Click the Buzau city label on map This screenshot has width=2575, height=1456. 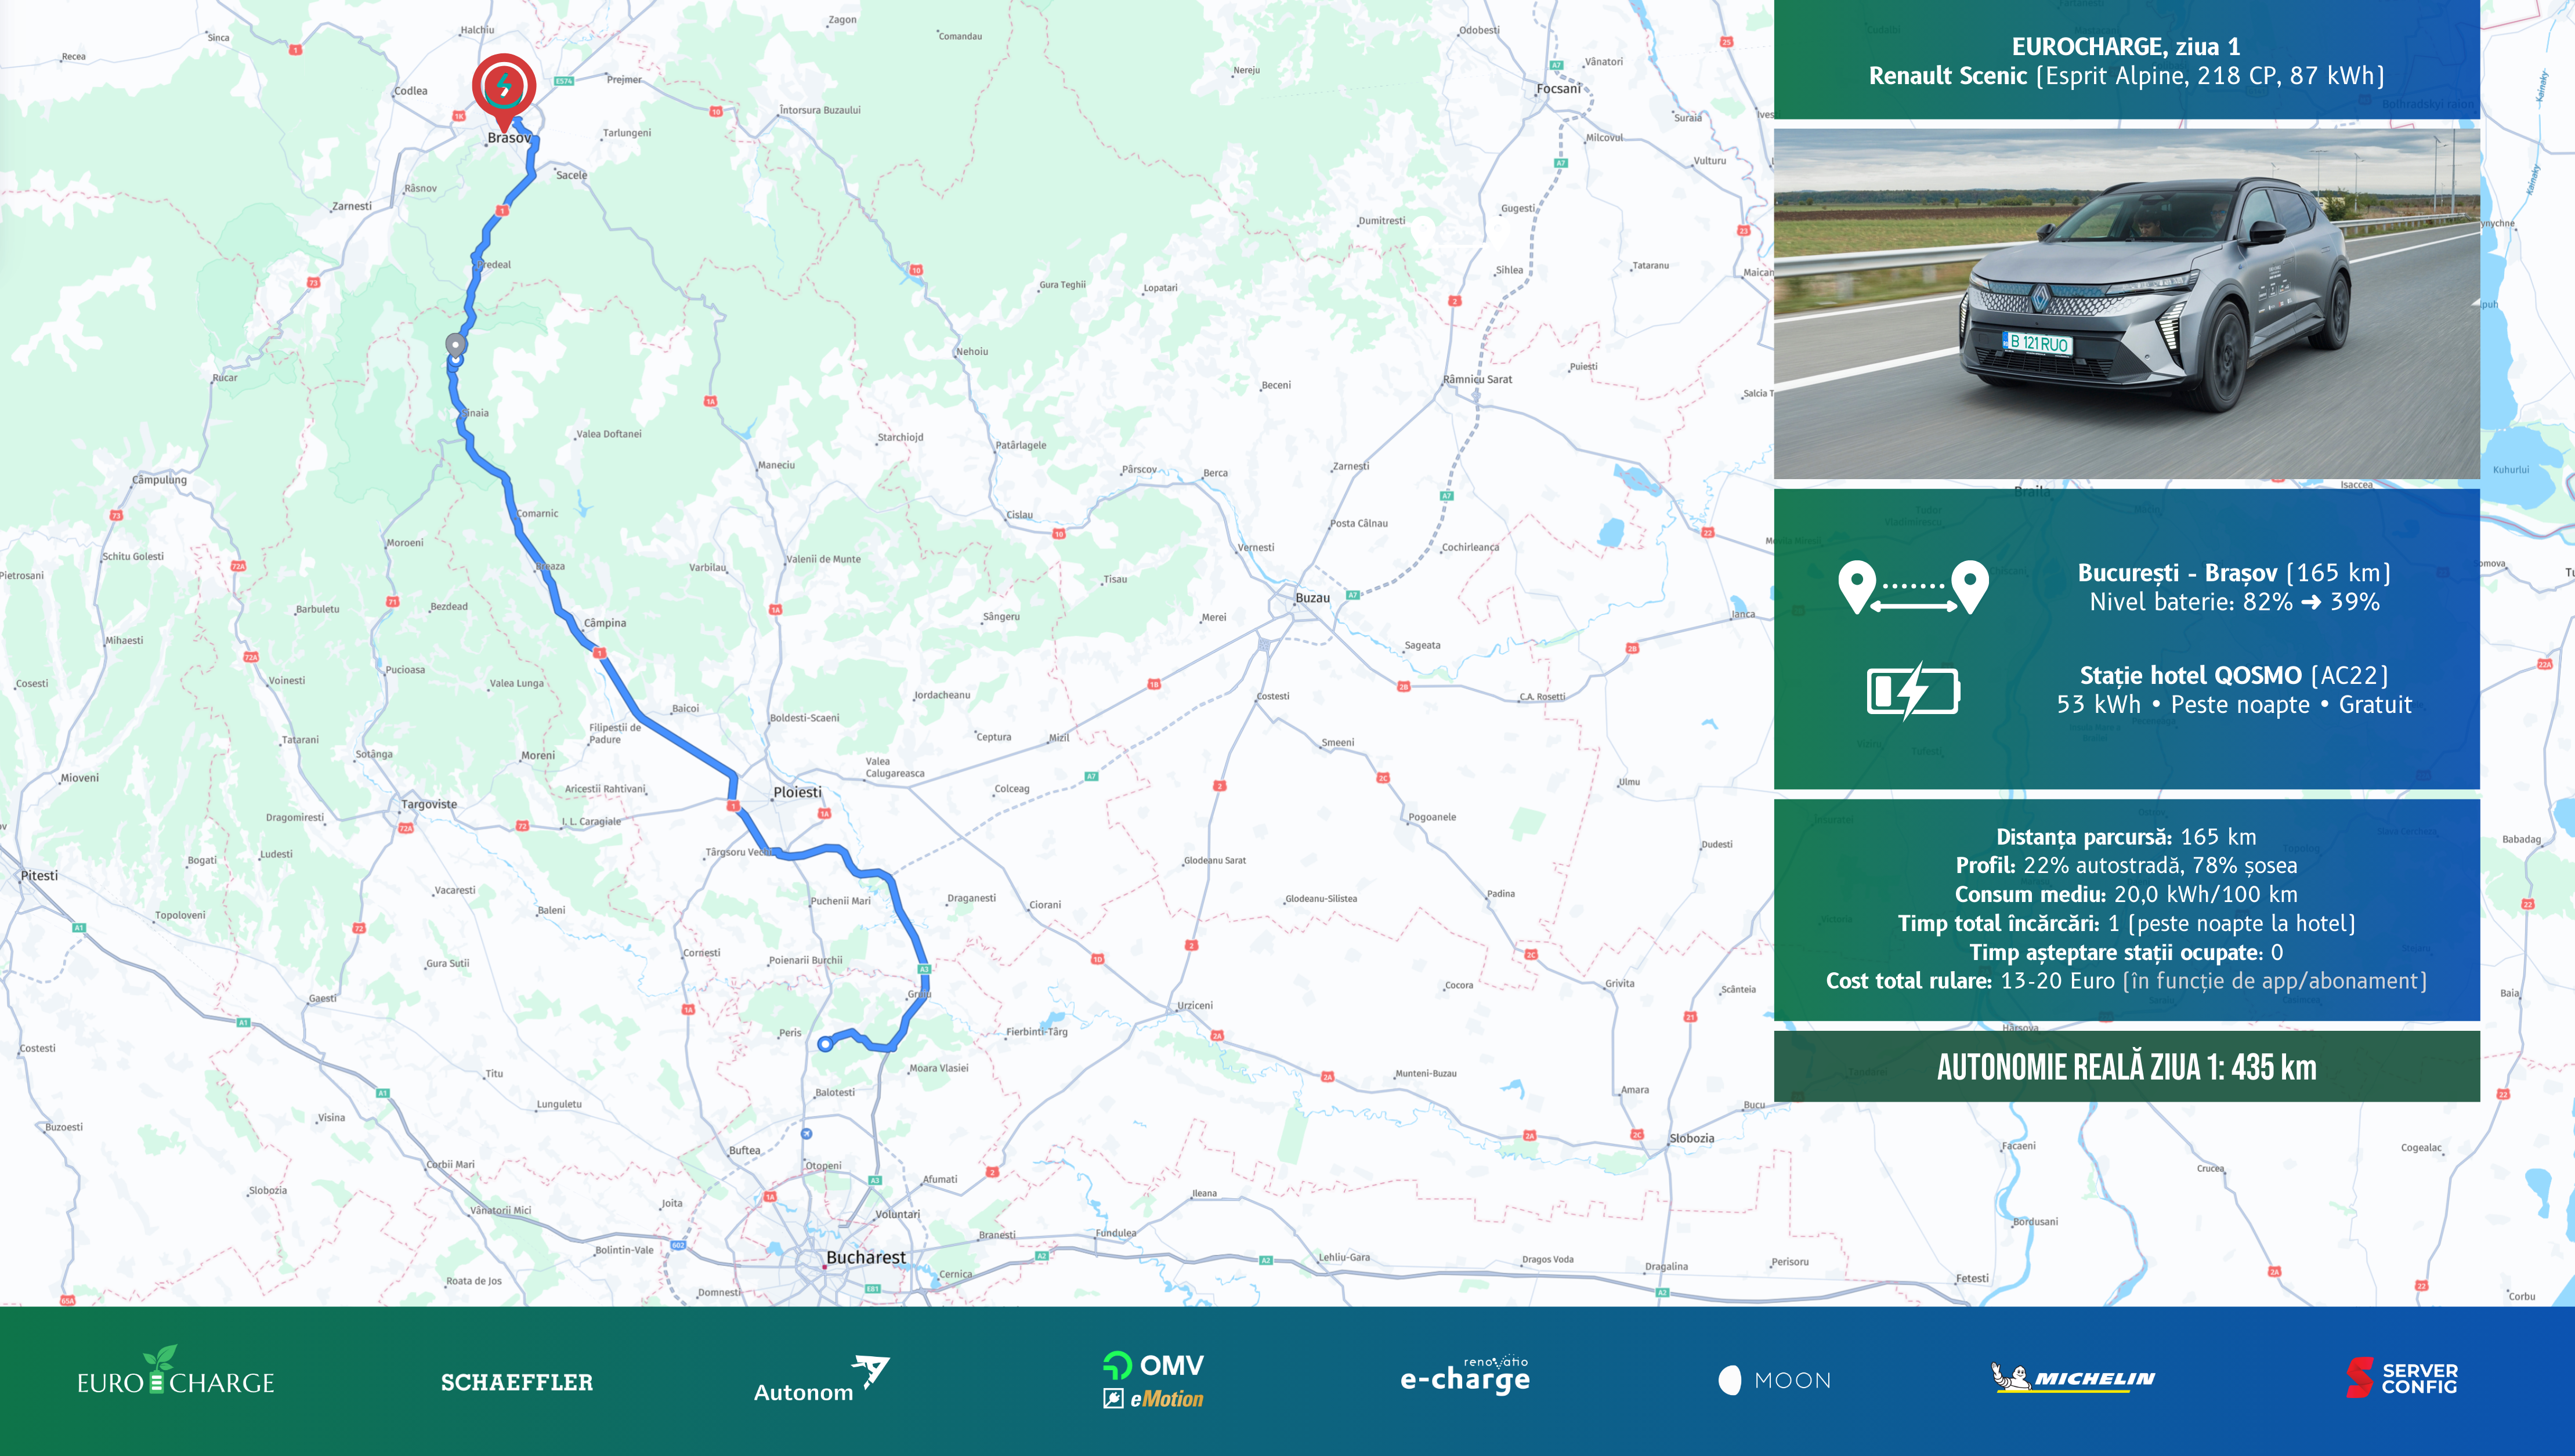[x=1312, y=598]
